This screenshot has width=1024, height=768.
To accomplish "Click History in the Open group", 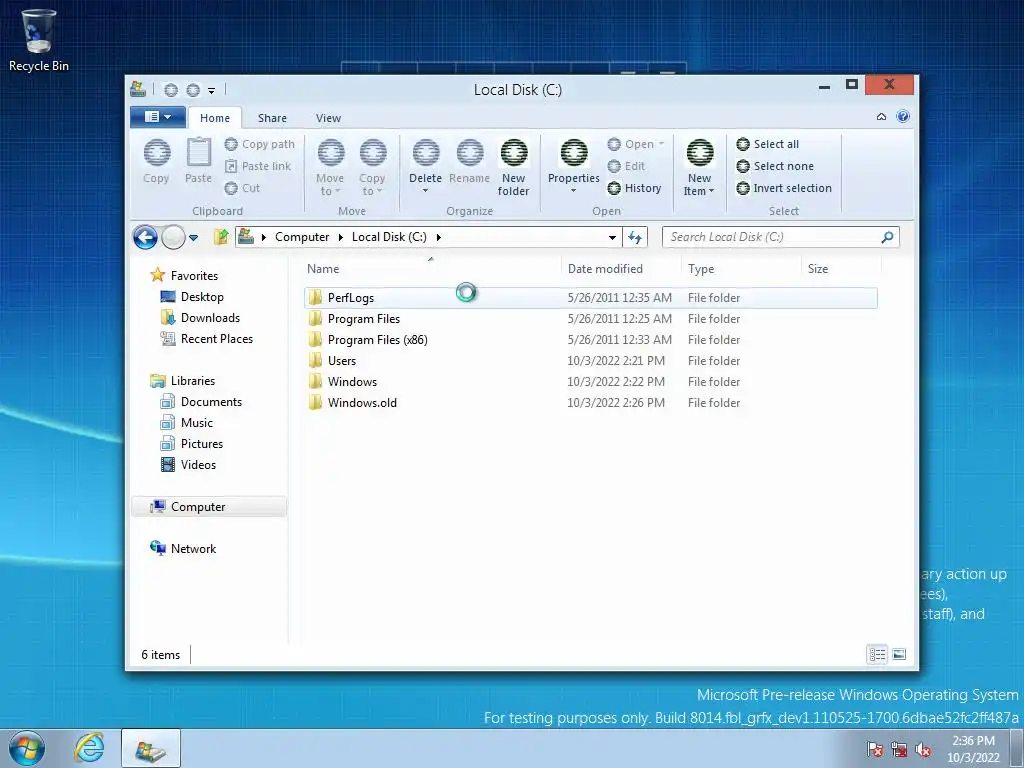I will (x=634, y=188).
